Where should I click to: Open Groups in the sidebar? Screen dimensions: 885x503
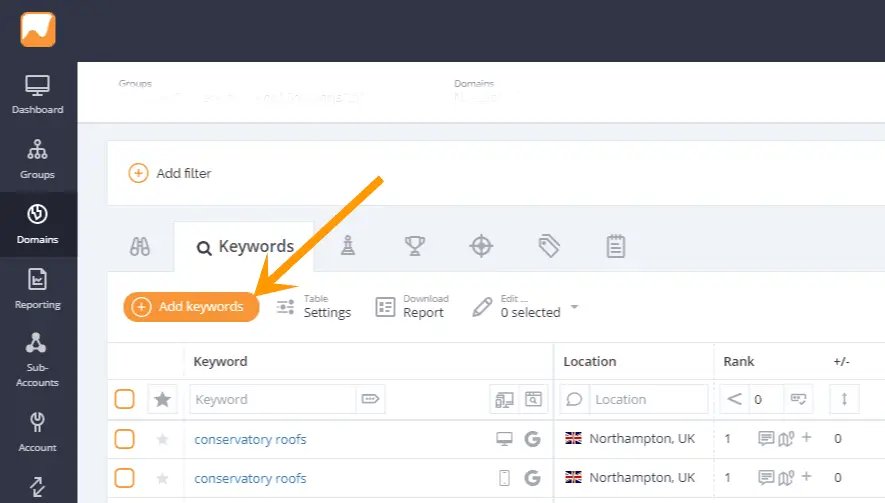(37, 159)
